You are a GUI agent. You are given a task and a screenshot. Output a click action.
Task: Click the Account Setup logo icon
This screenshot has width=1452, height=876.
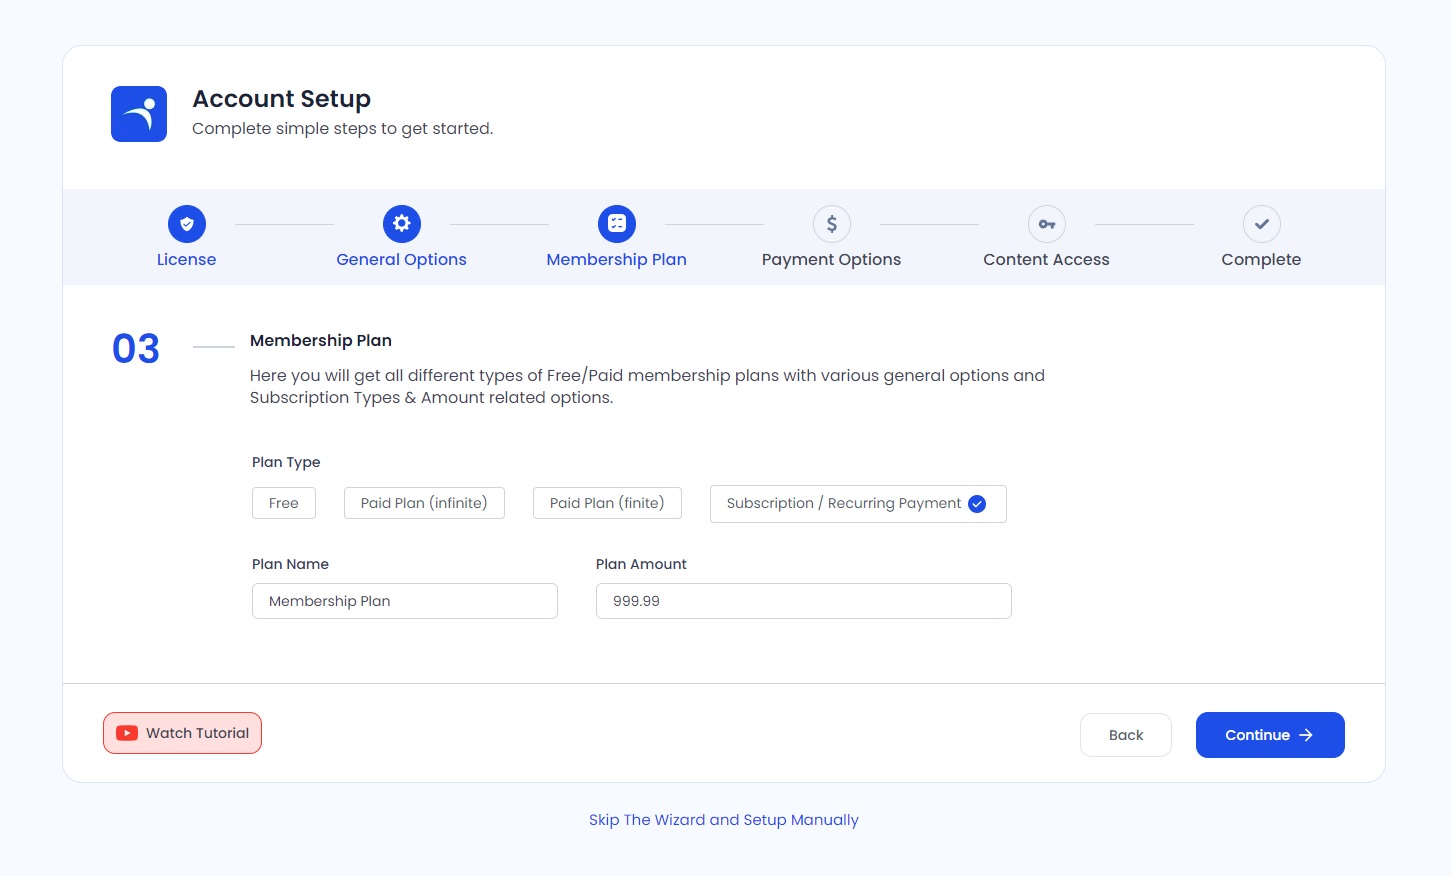(139, 114)
